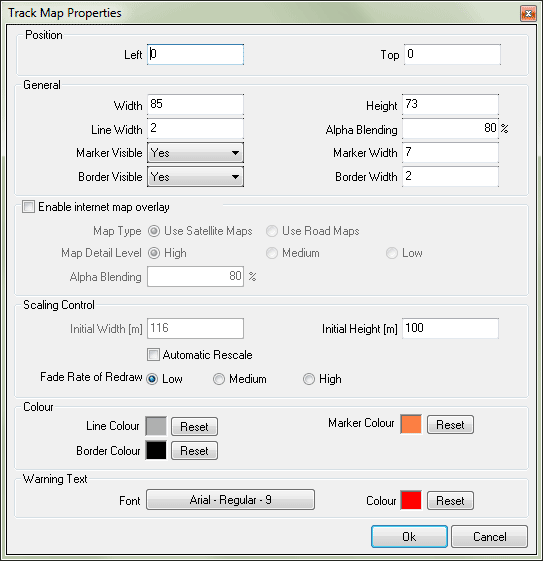Change the orange Marker Colour swatch
The image size is (543, 561).
click(x=411, y=424)
